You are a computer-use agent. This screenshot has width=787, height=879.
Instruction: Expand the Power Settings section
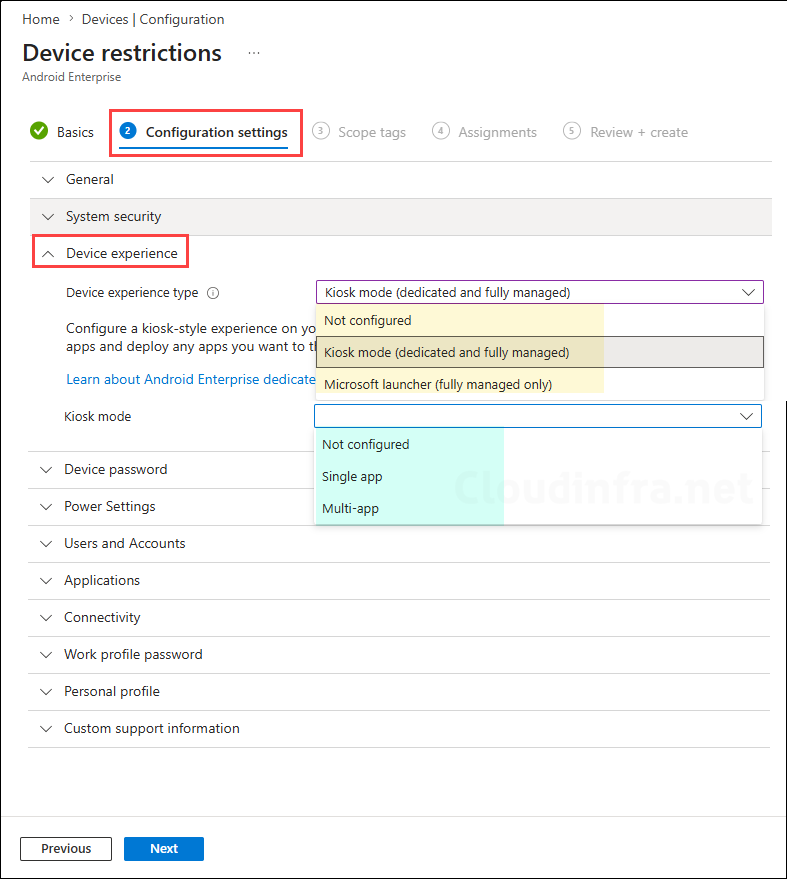(399, 506)
